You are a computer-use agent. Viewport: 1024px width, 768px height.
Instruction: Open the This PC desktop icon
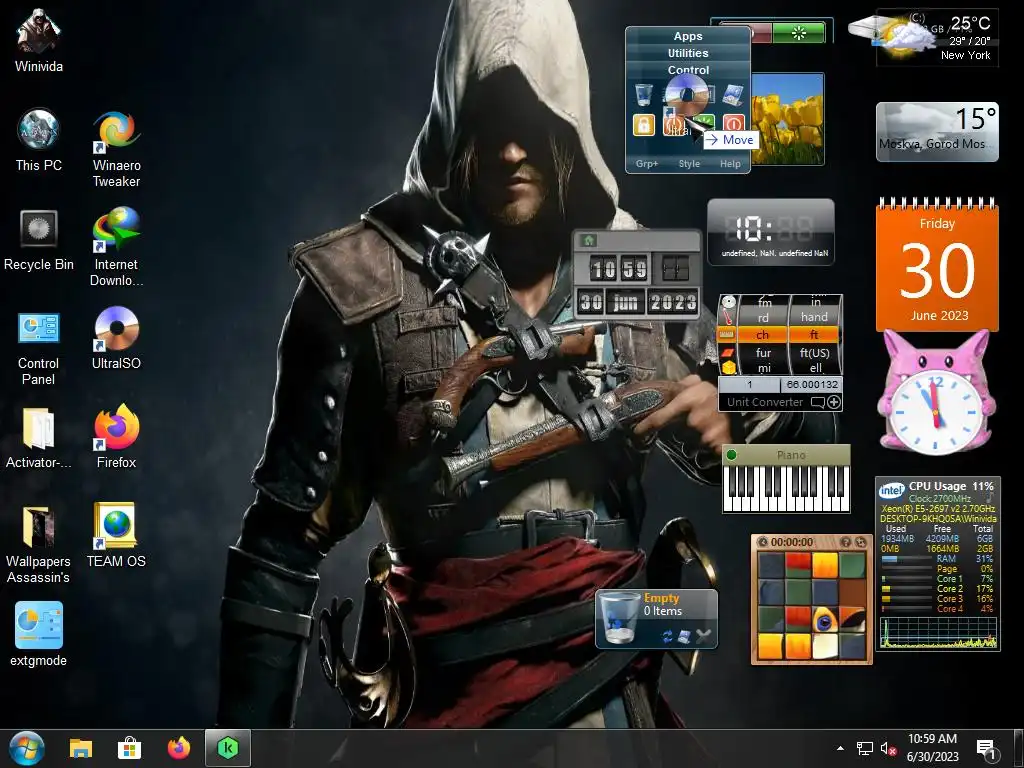coord(39,140)
